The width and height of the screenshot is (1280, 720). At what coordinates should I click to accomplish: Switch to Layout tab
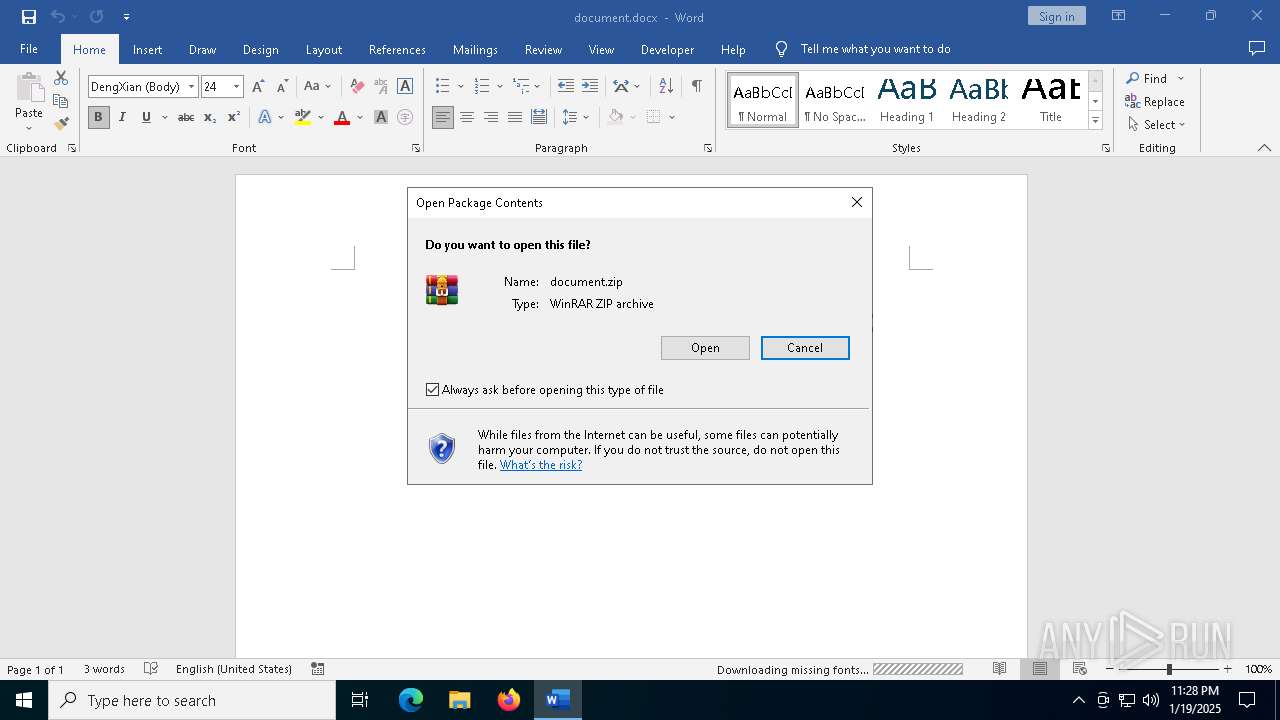point(323,49)
